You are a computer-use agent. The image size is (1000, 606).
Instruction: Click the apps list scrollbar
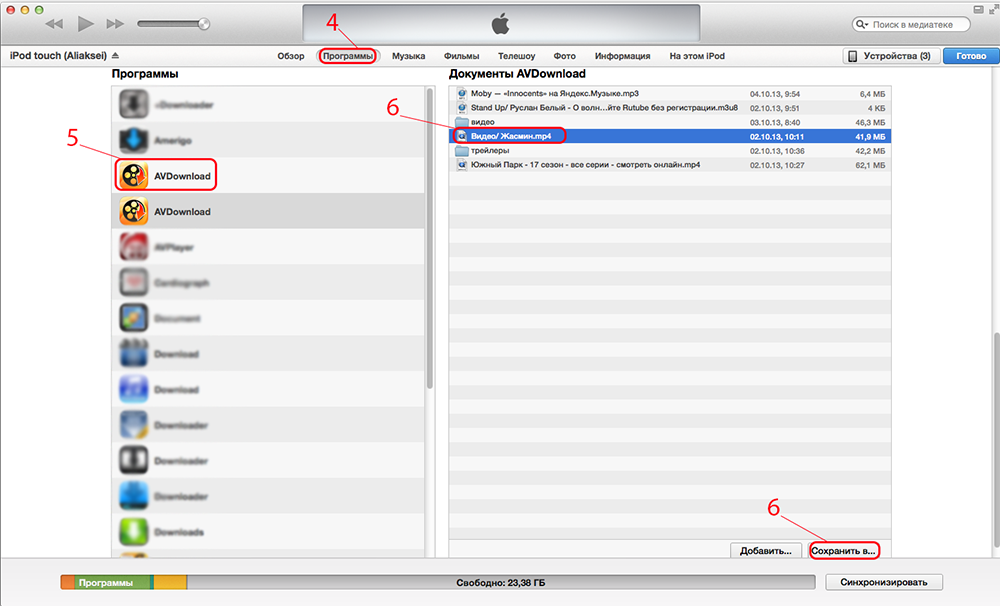[430, 239]
